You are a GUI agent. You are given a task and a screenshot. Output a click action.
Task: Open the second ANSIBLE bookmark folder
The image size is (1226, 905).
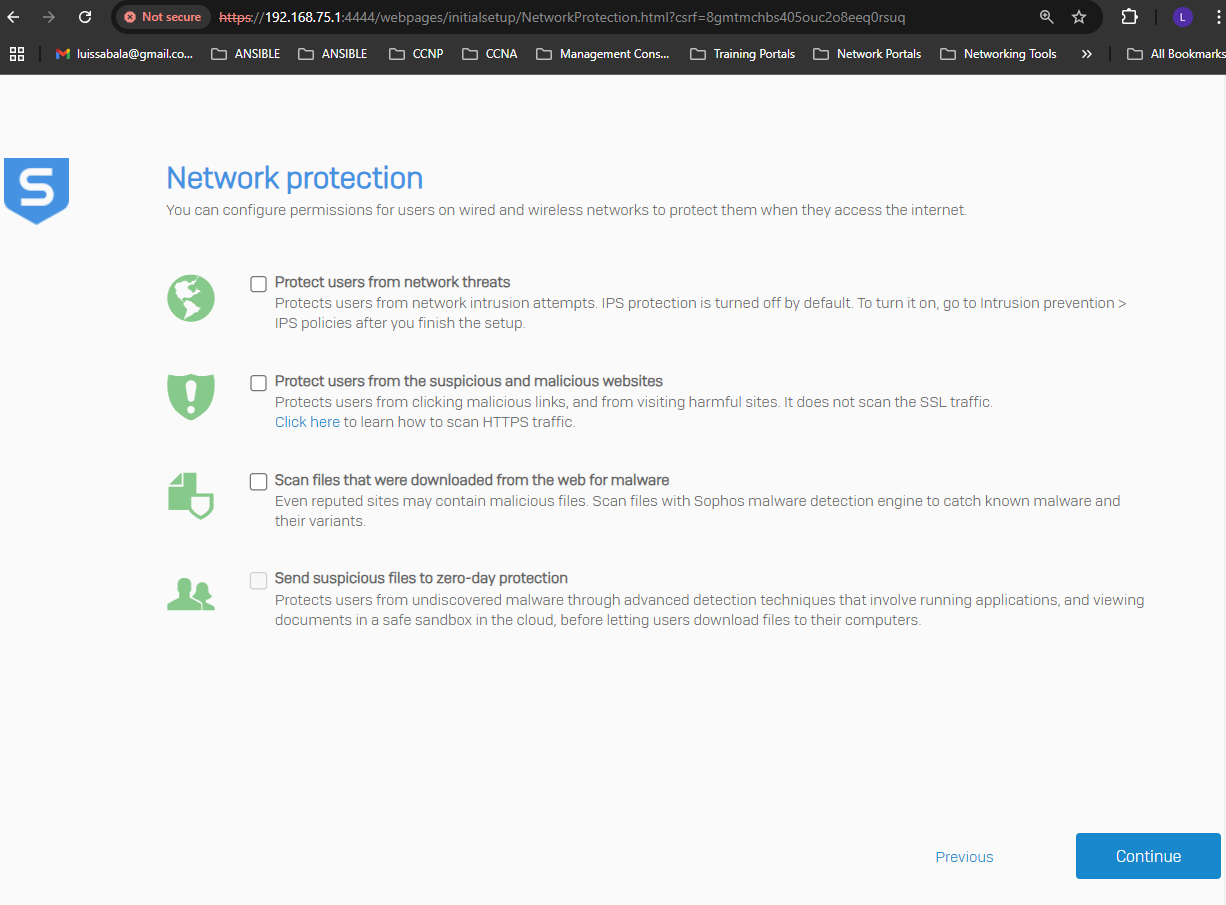point(333,54)
